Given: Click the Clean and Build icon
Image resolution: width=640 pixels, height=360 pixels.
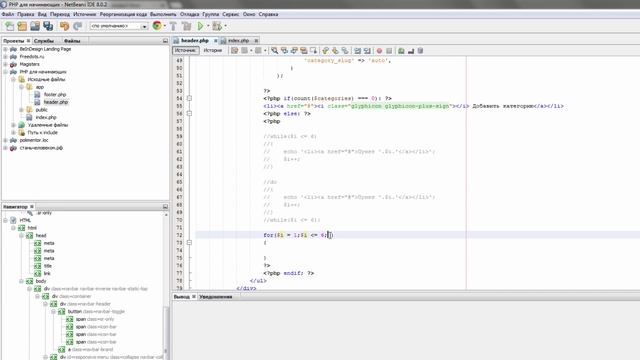Looking at the screenshot, I should click(187, 26).
